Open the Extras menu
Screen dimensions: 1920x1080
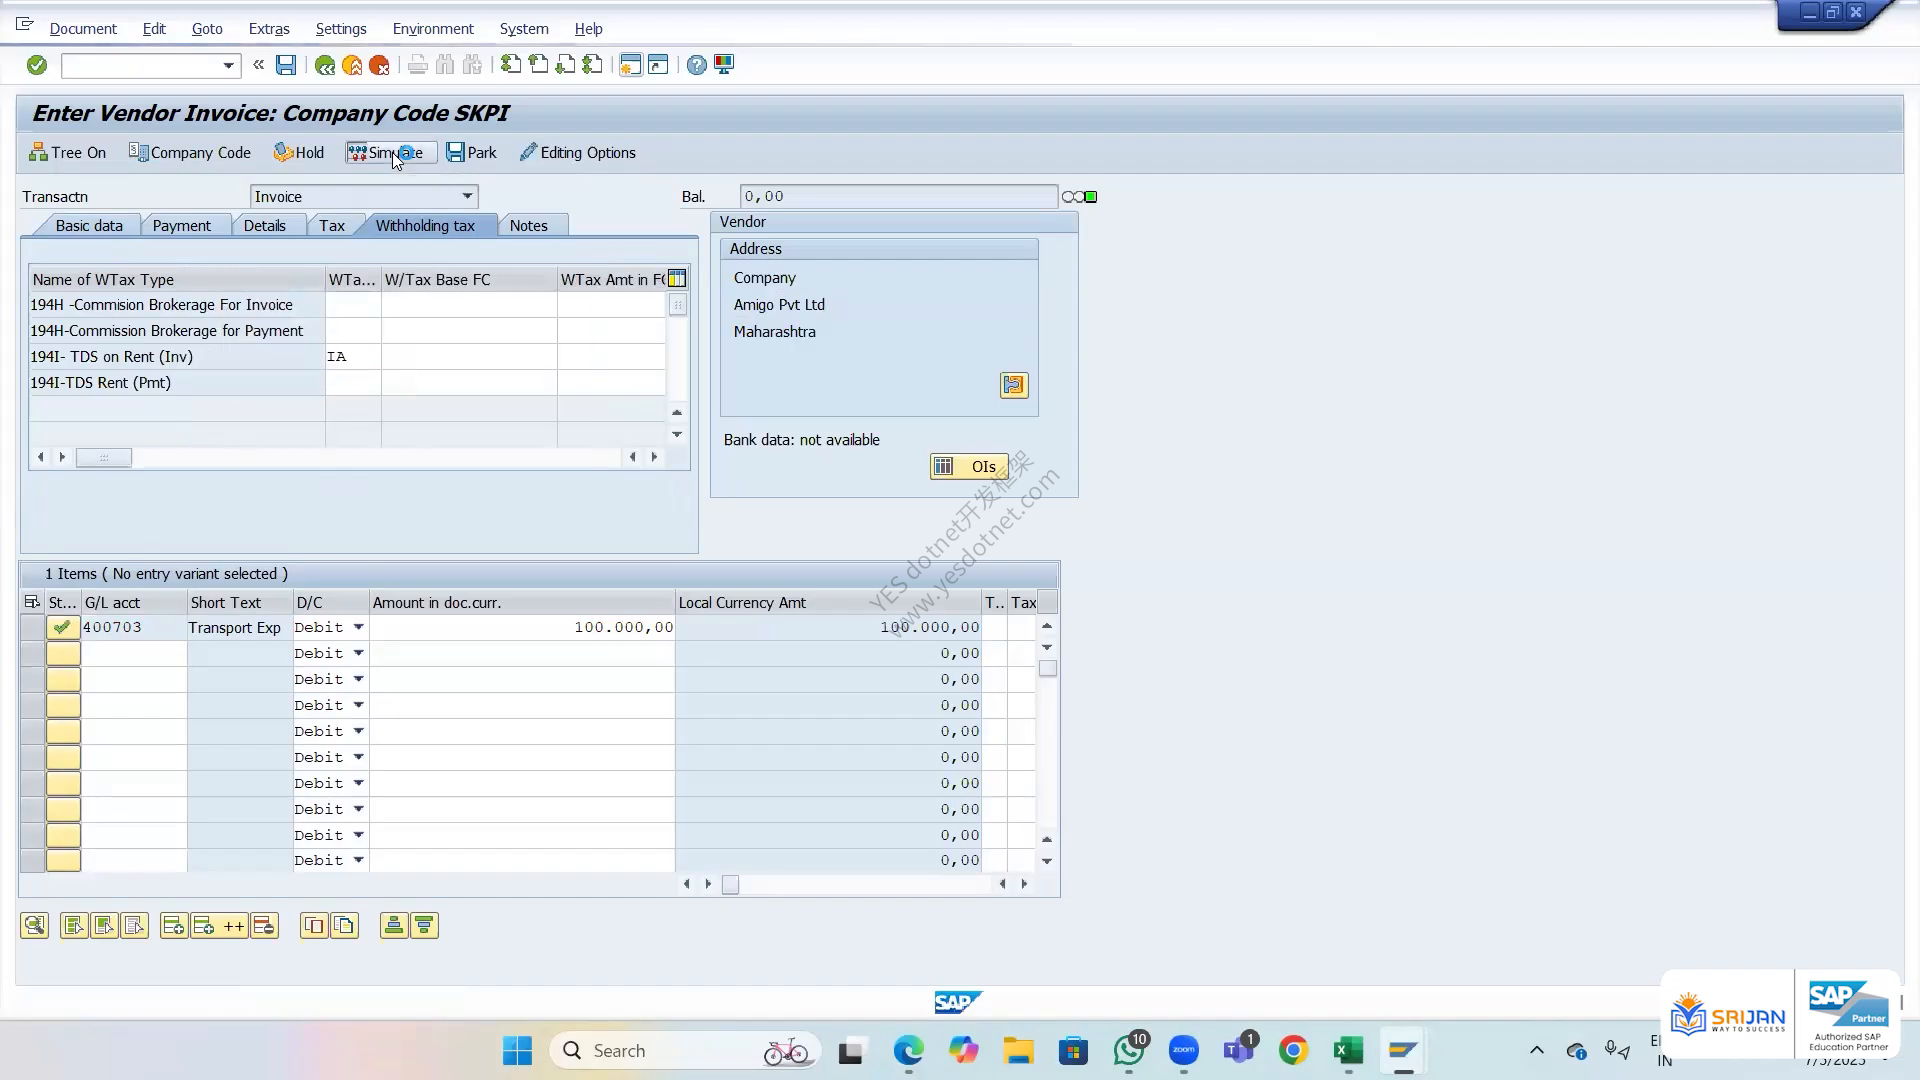[269, 29]
